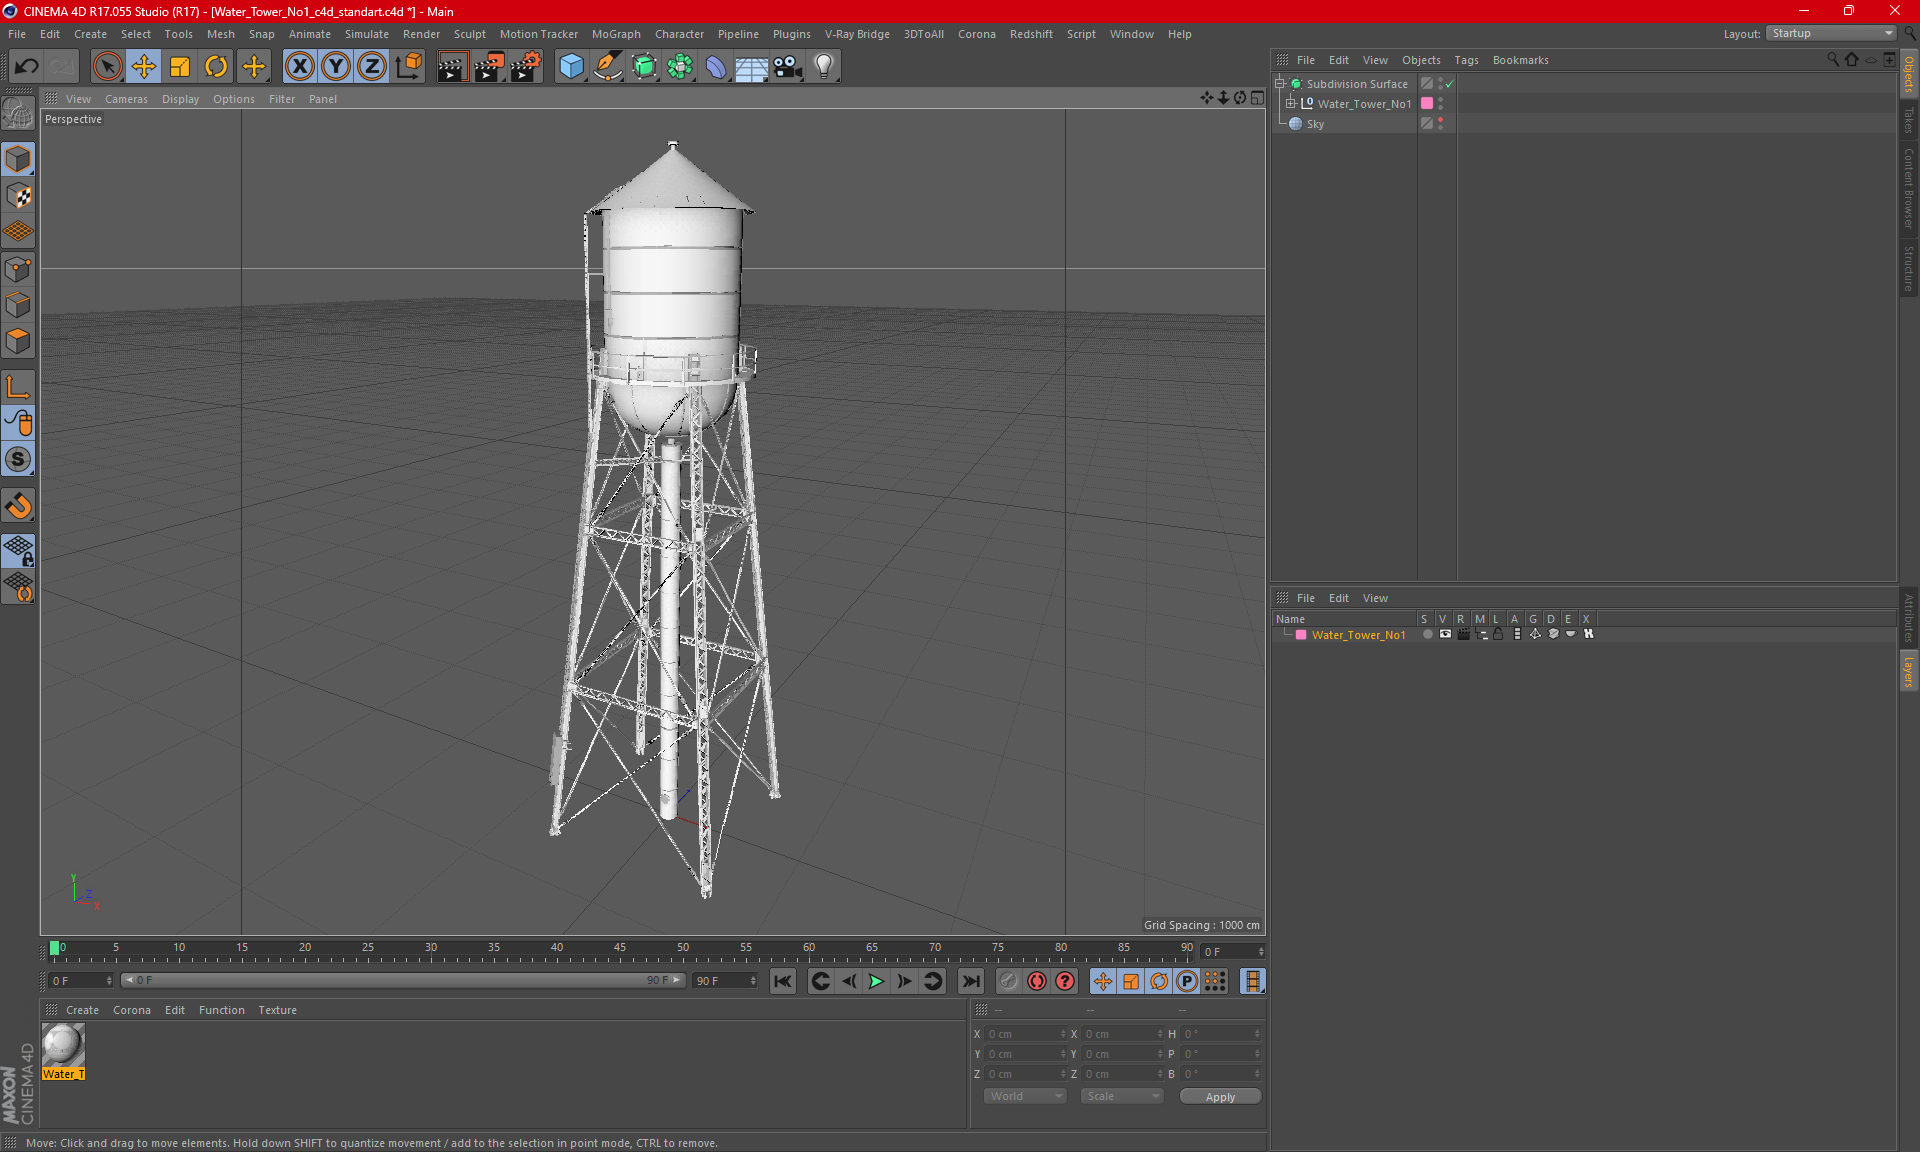Toggle Locked Workplane icon
The height and width of the screenshot is (1152, 1920).
click(18, 551)
